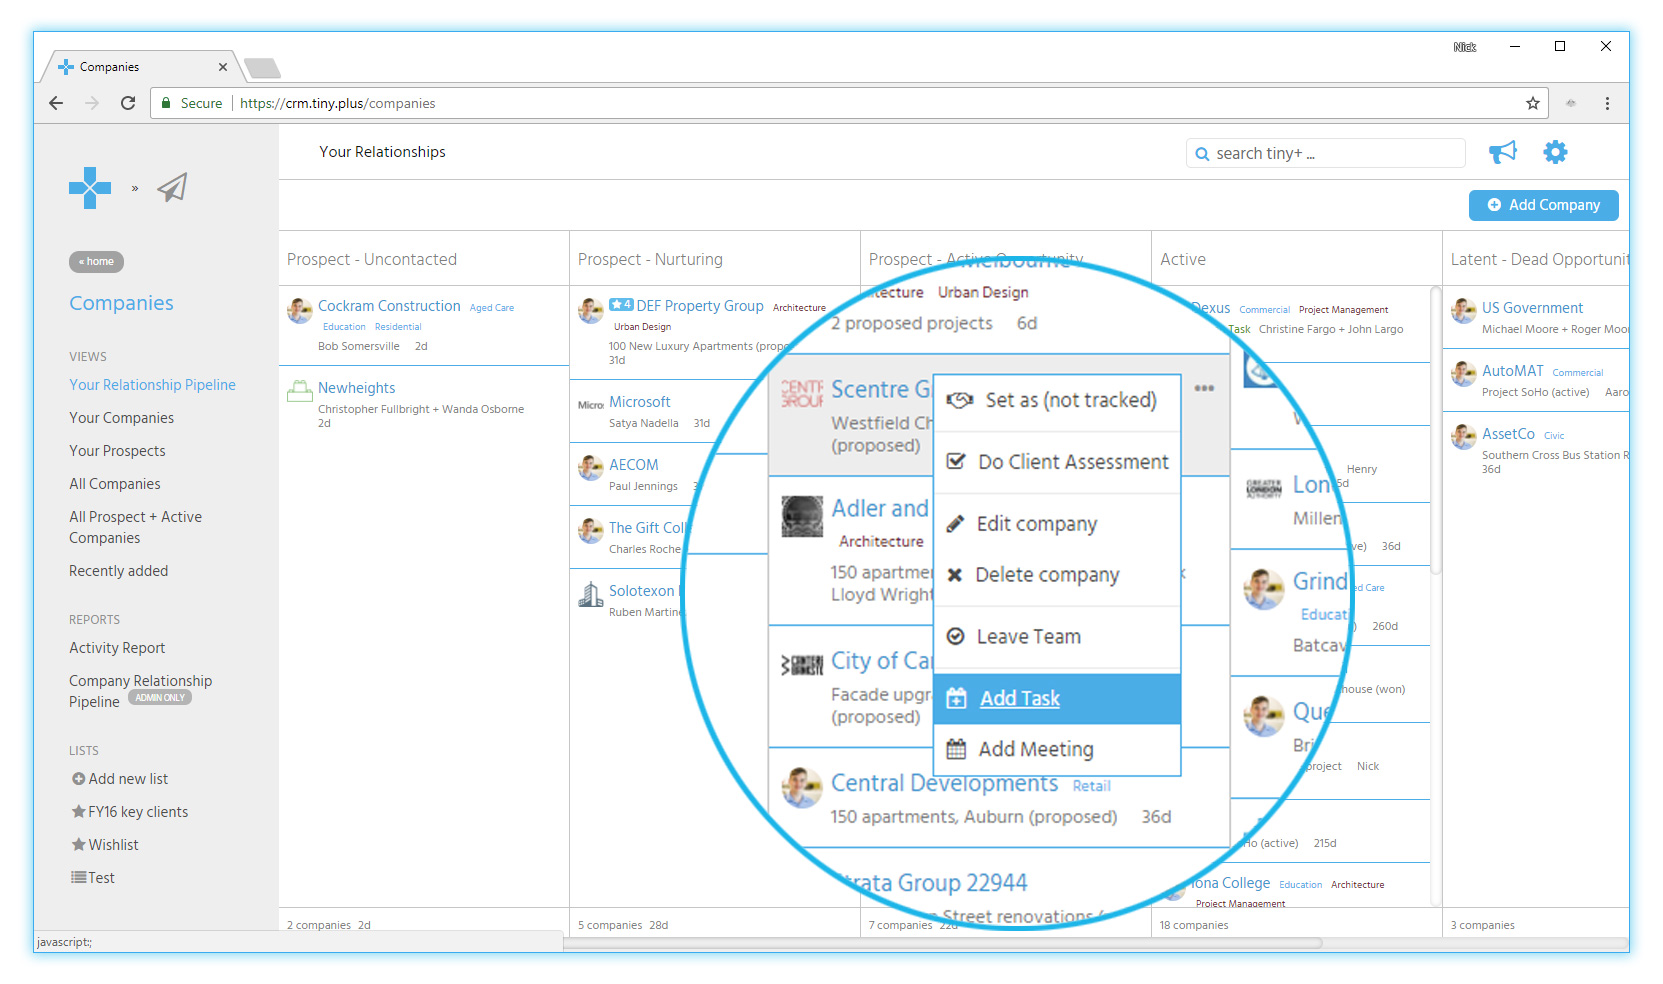The height and width of the screenshot is (984, 1663).
Task: Open the Test list in the sidebar
Action: 93,878
